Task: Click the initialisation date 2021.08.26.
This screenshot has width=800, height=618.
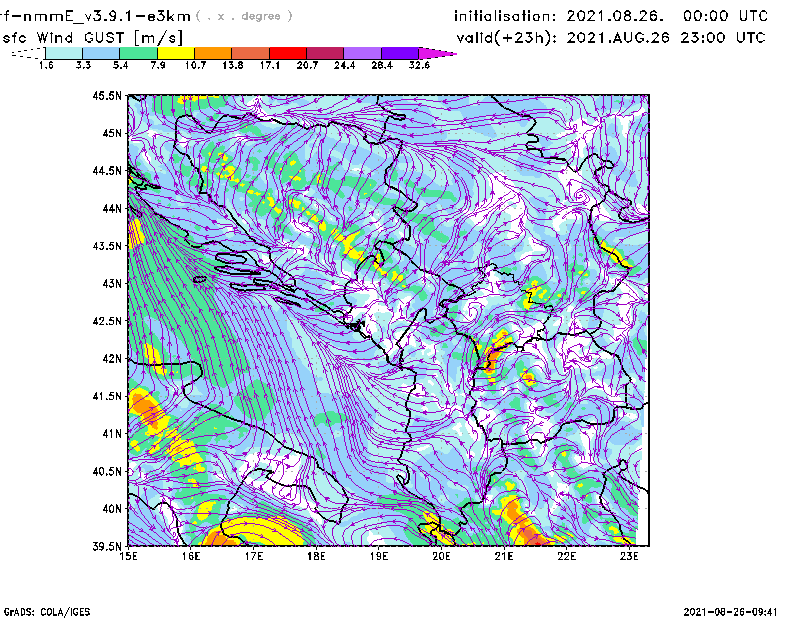Action: [615, 16]
